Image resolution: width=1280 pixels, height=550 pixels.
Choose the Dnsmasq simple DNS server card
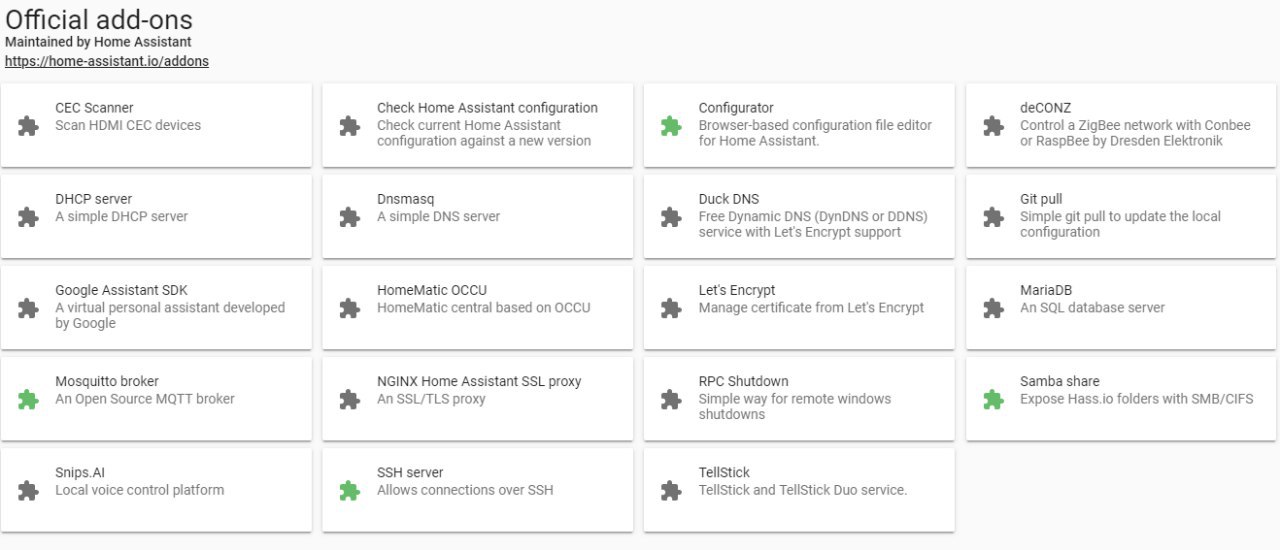pyautogui.click(x=477, y=216)
